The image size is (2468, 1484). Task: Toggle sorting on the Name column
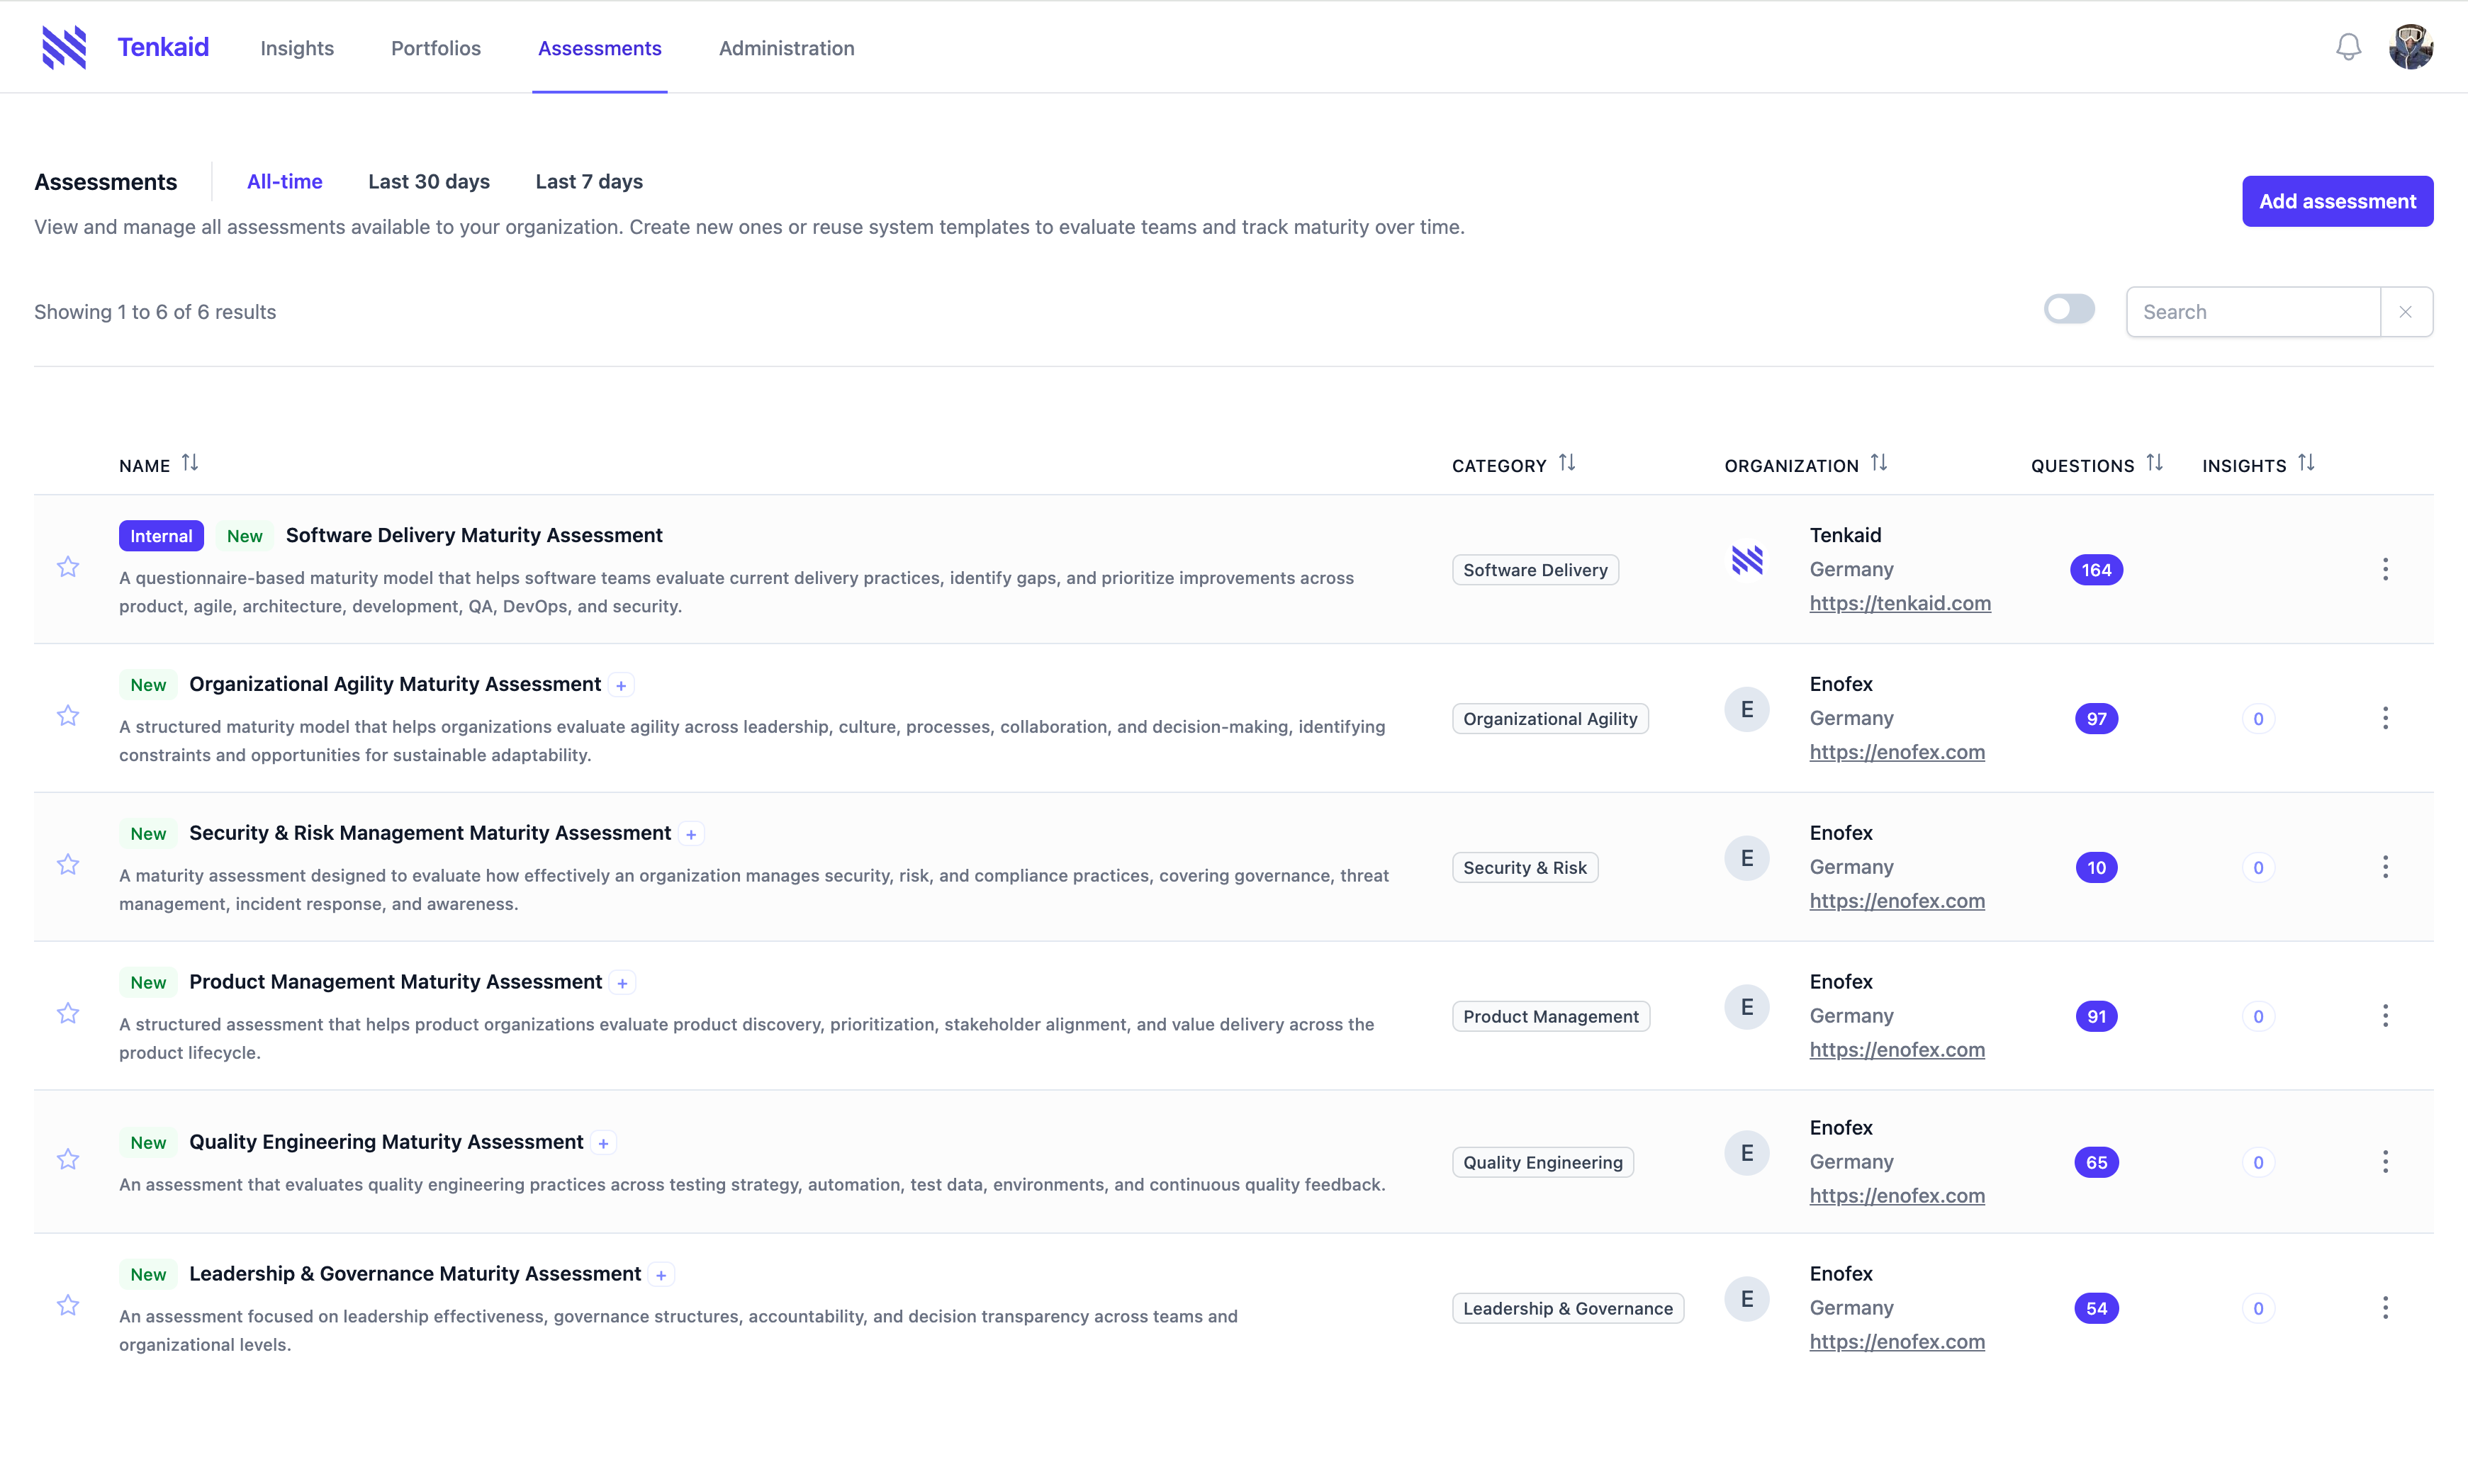[190, 463]
